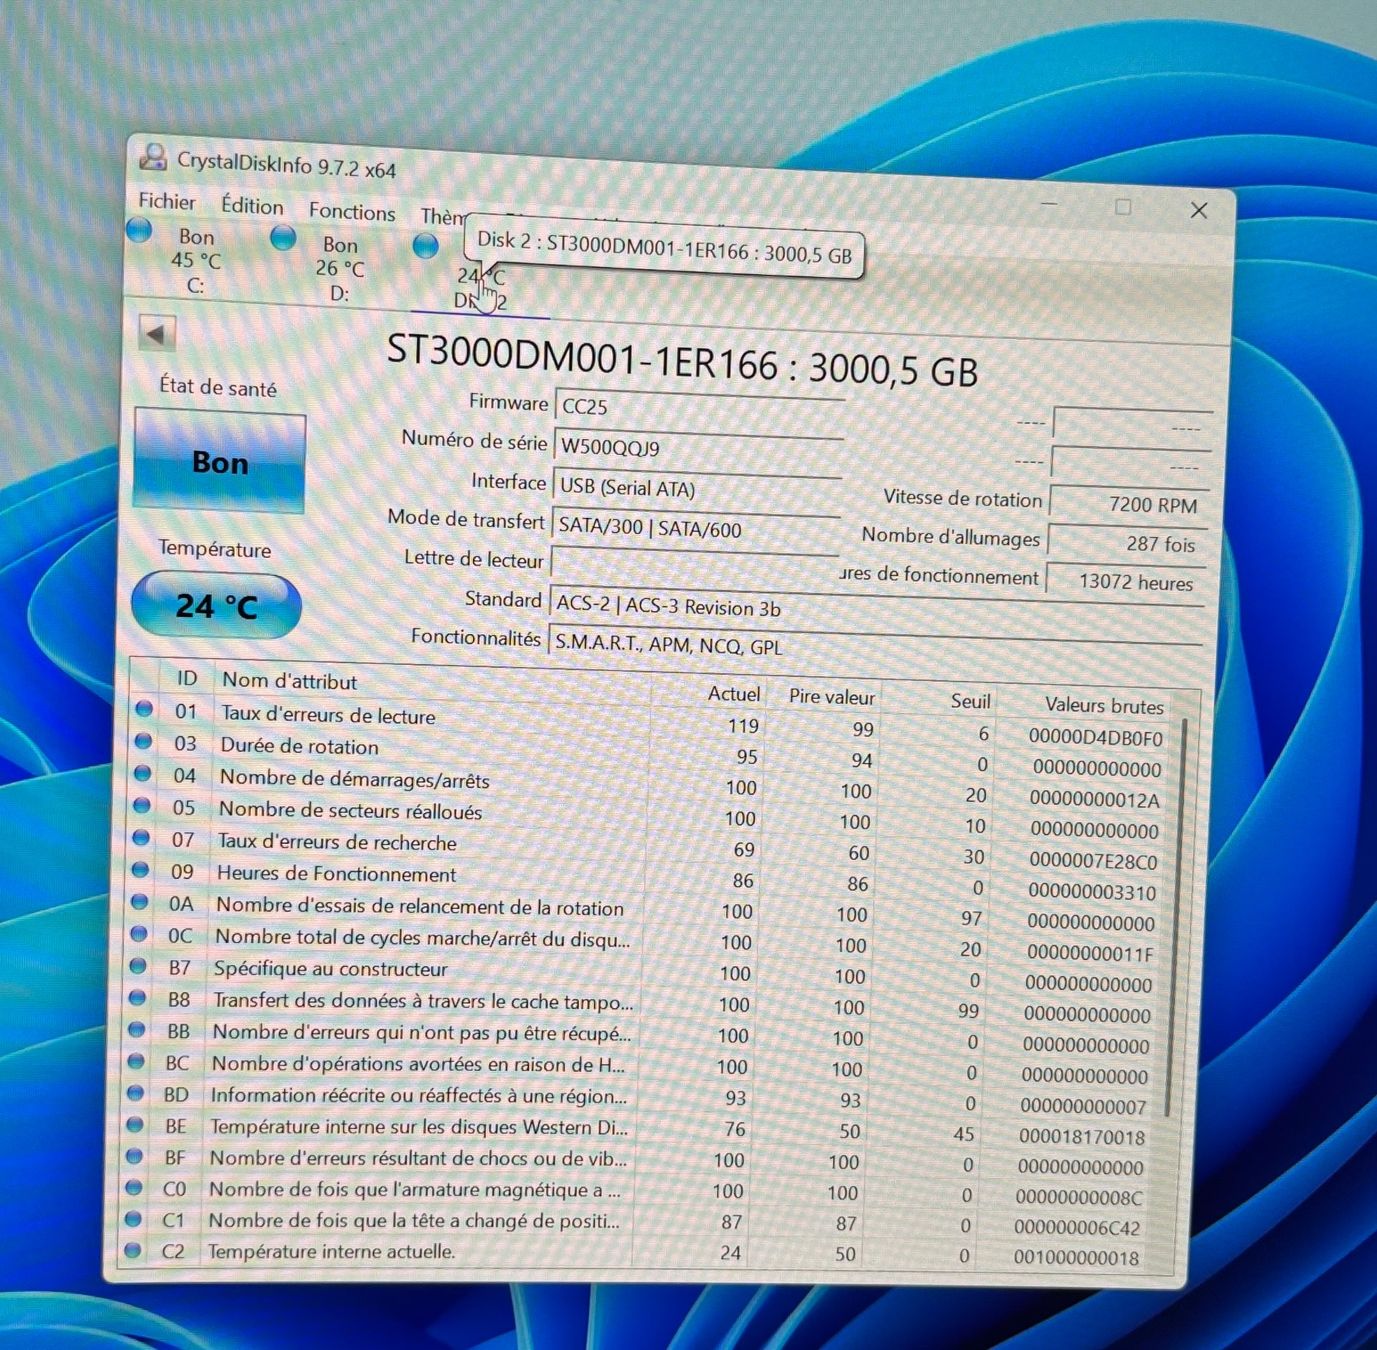
Task: Click status circle for attribute BB
Action: pos(137,1028)
